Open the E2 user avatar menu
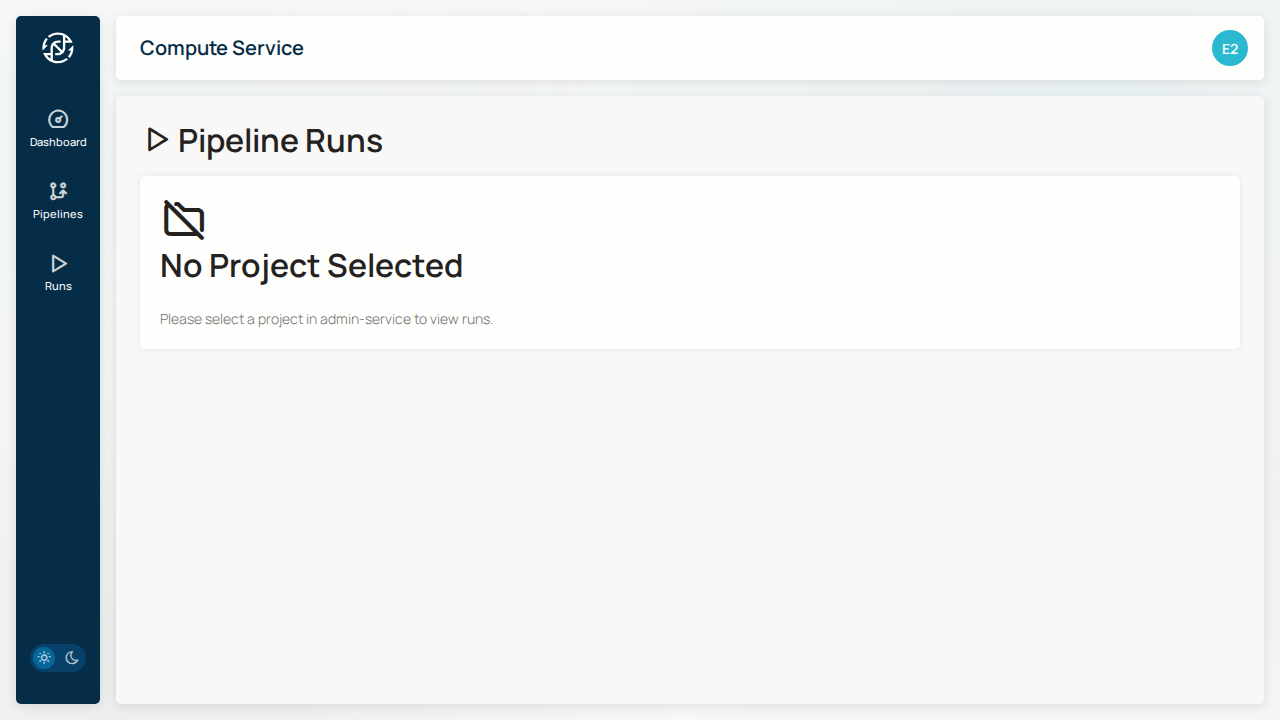Image resolution: width=1280 pixels, height=720 pixels. pyautogui.click(x=1229, y=48)
